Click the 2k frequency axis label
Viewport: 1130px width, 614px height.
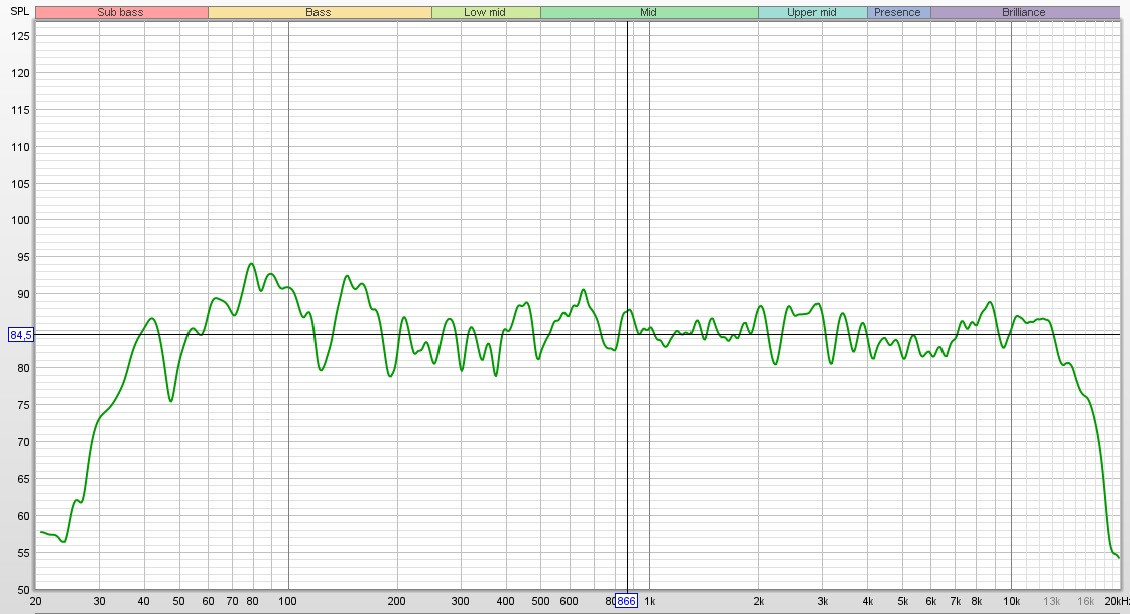(x=759, y=601)
